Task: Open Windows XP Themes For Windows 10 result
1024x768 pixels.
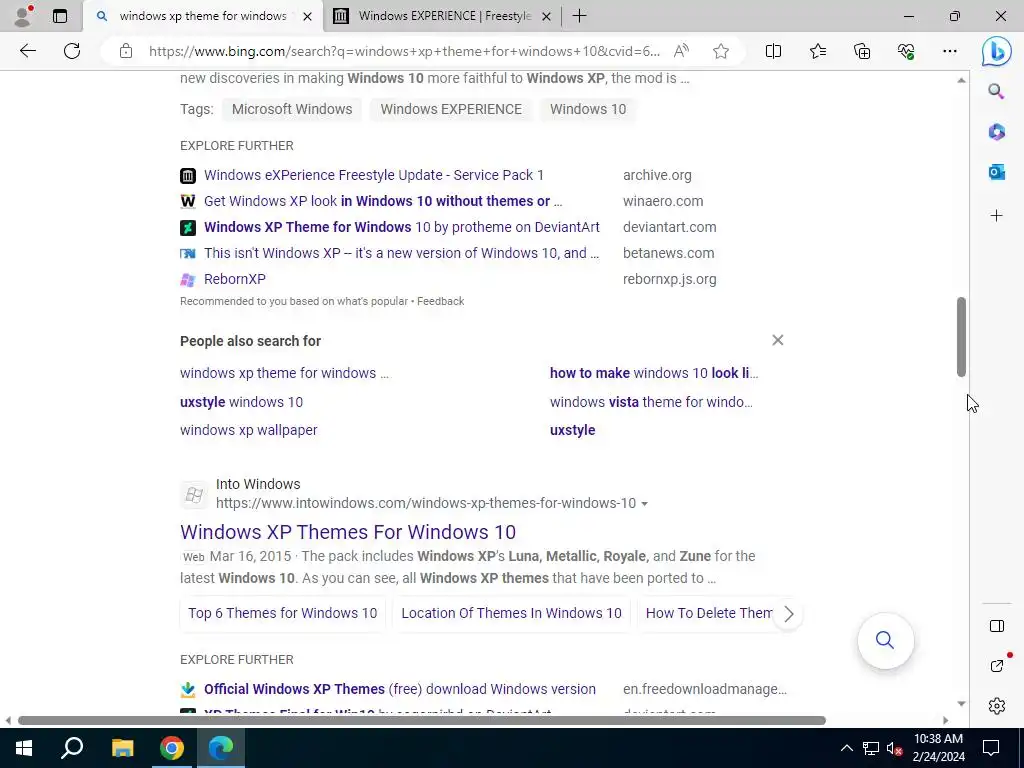Action: [x=348, y=532]
